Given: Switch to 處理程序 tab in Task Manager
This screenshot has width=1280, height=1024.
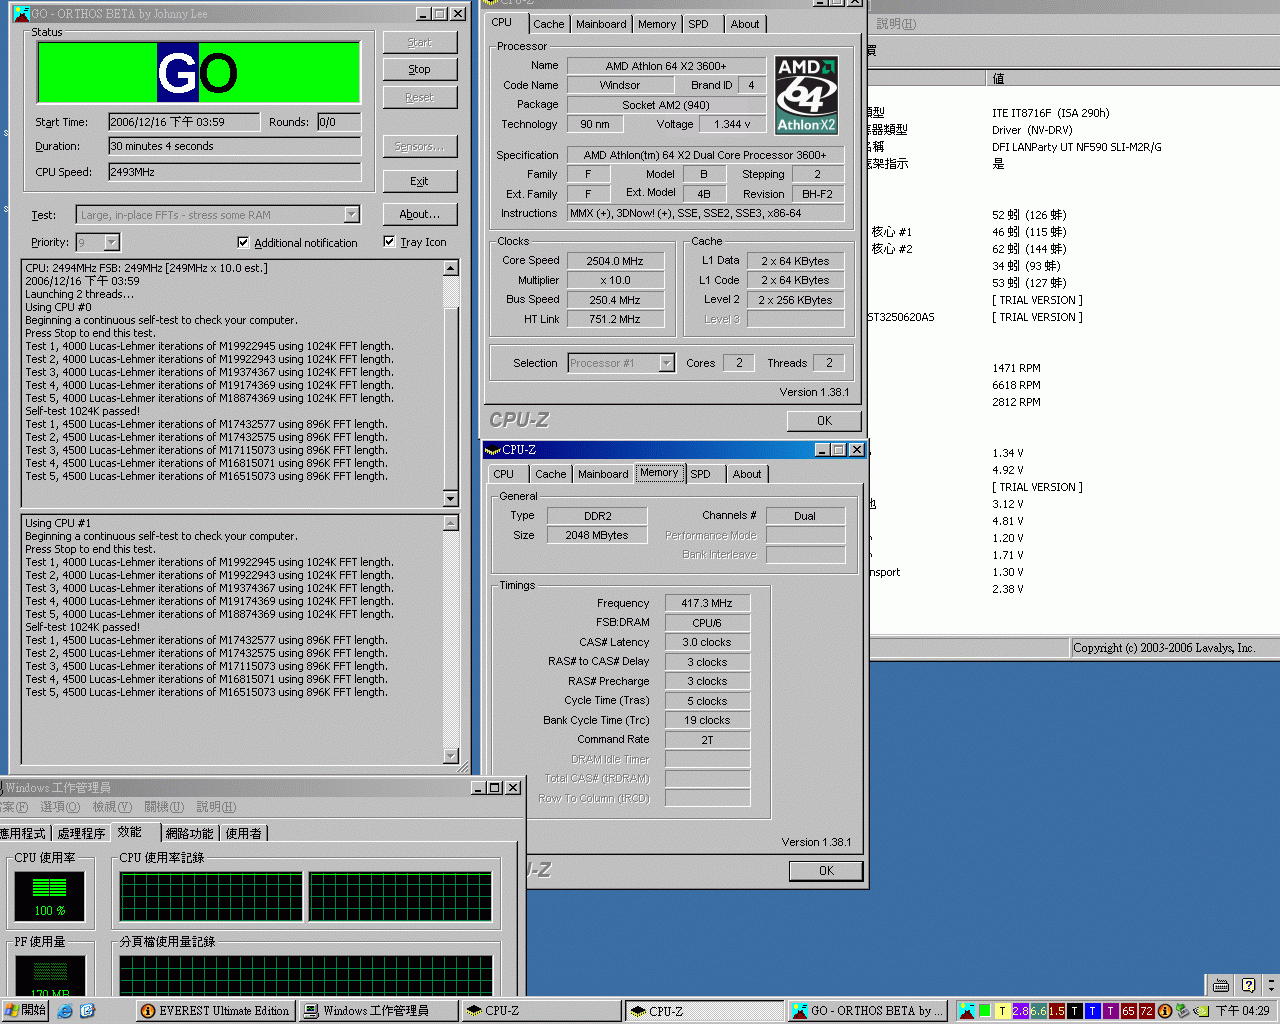Looking at the screenshot, I should point(81,833).
